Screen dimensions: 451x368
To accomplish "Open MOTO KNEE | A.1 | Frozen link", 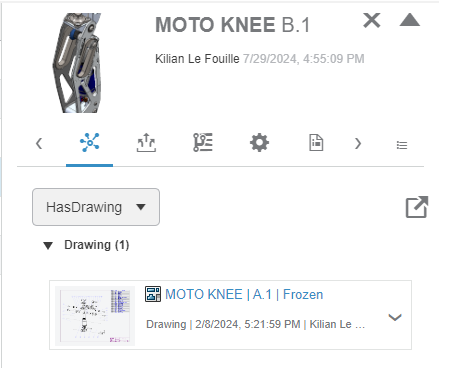I will pyautogui.click(x=244, y=294).
